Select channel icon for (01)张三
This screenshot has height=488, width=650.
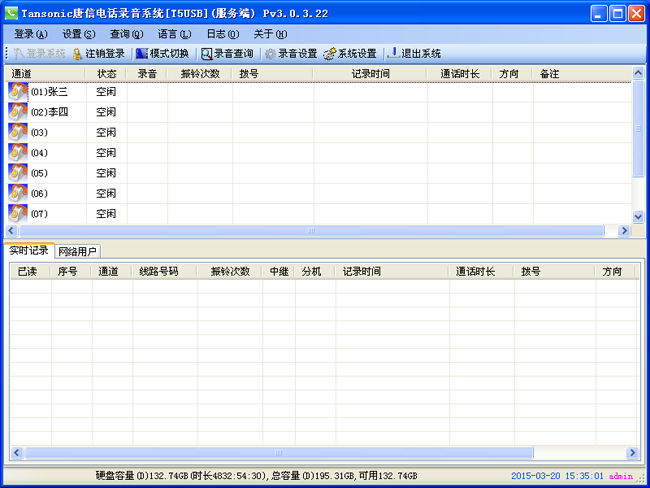coord(18,92)
